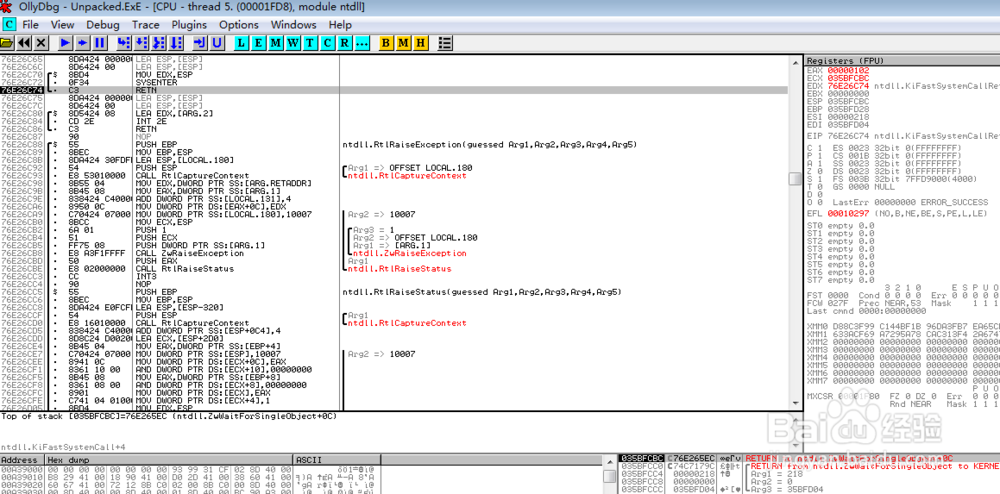Select the INT 2E instruction row
Screen dimensions: 1000x494
[x=393, y=121]
